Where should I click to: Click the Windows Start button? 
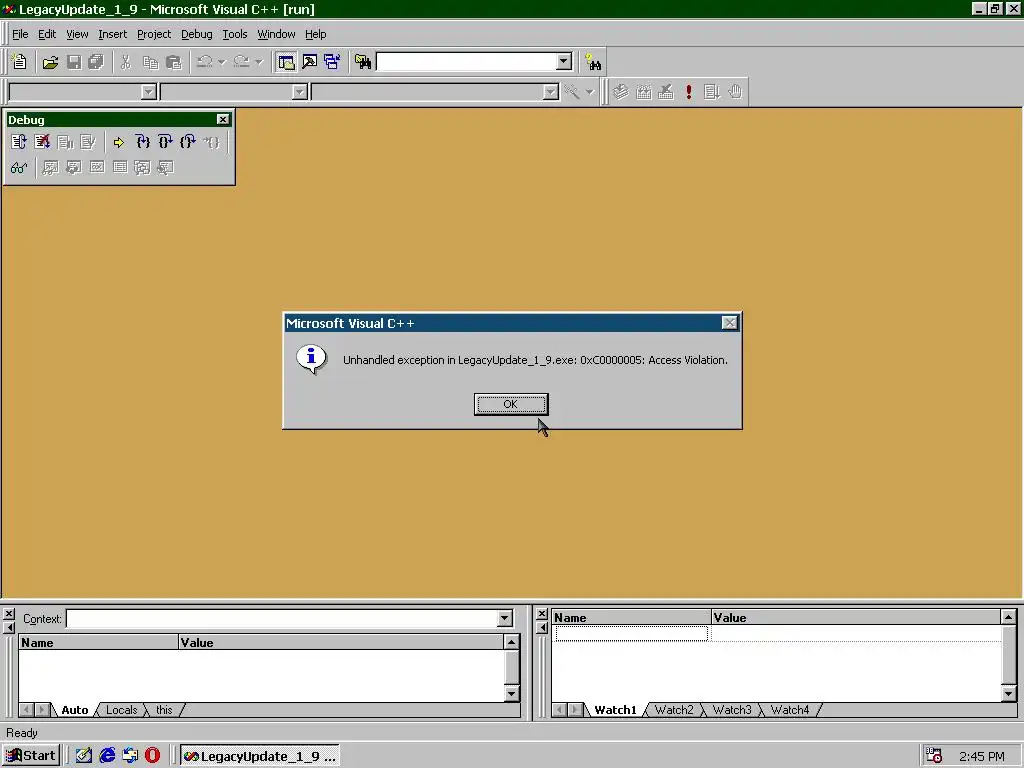(31, 756)
